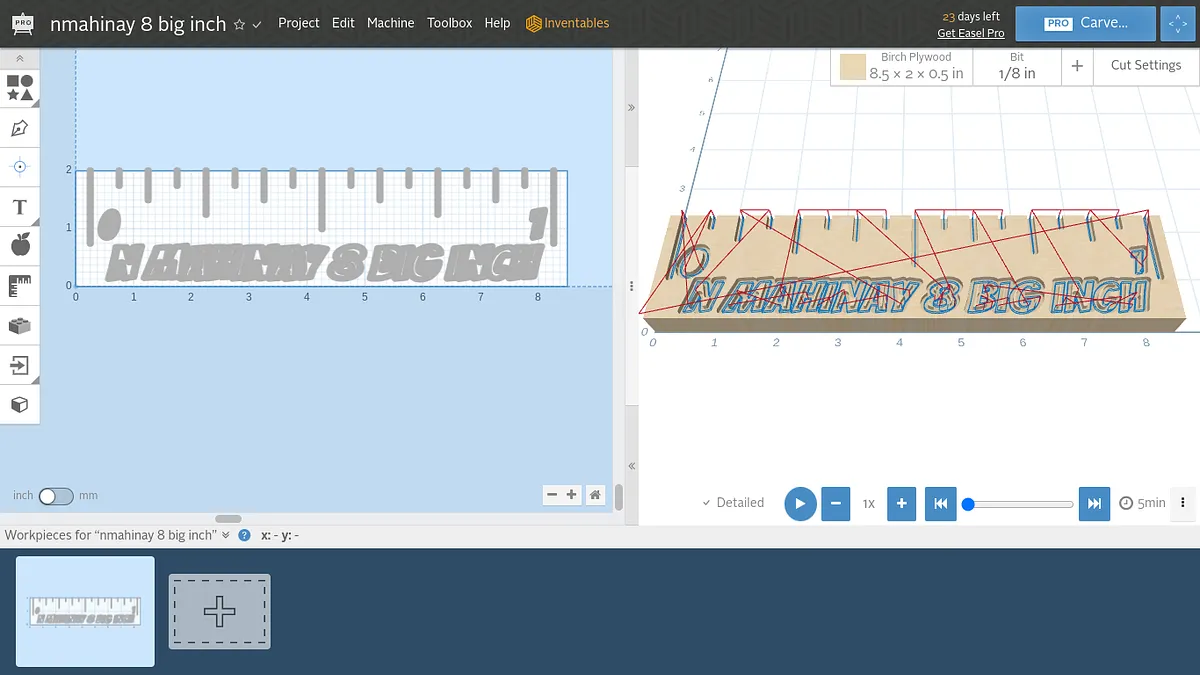Collapse the left tool sidebar
The image size is (1200, 675).
pyautogui.click(x=19, y=59)
